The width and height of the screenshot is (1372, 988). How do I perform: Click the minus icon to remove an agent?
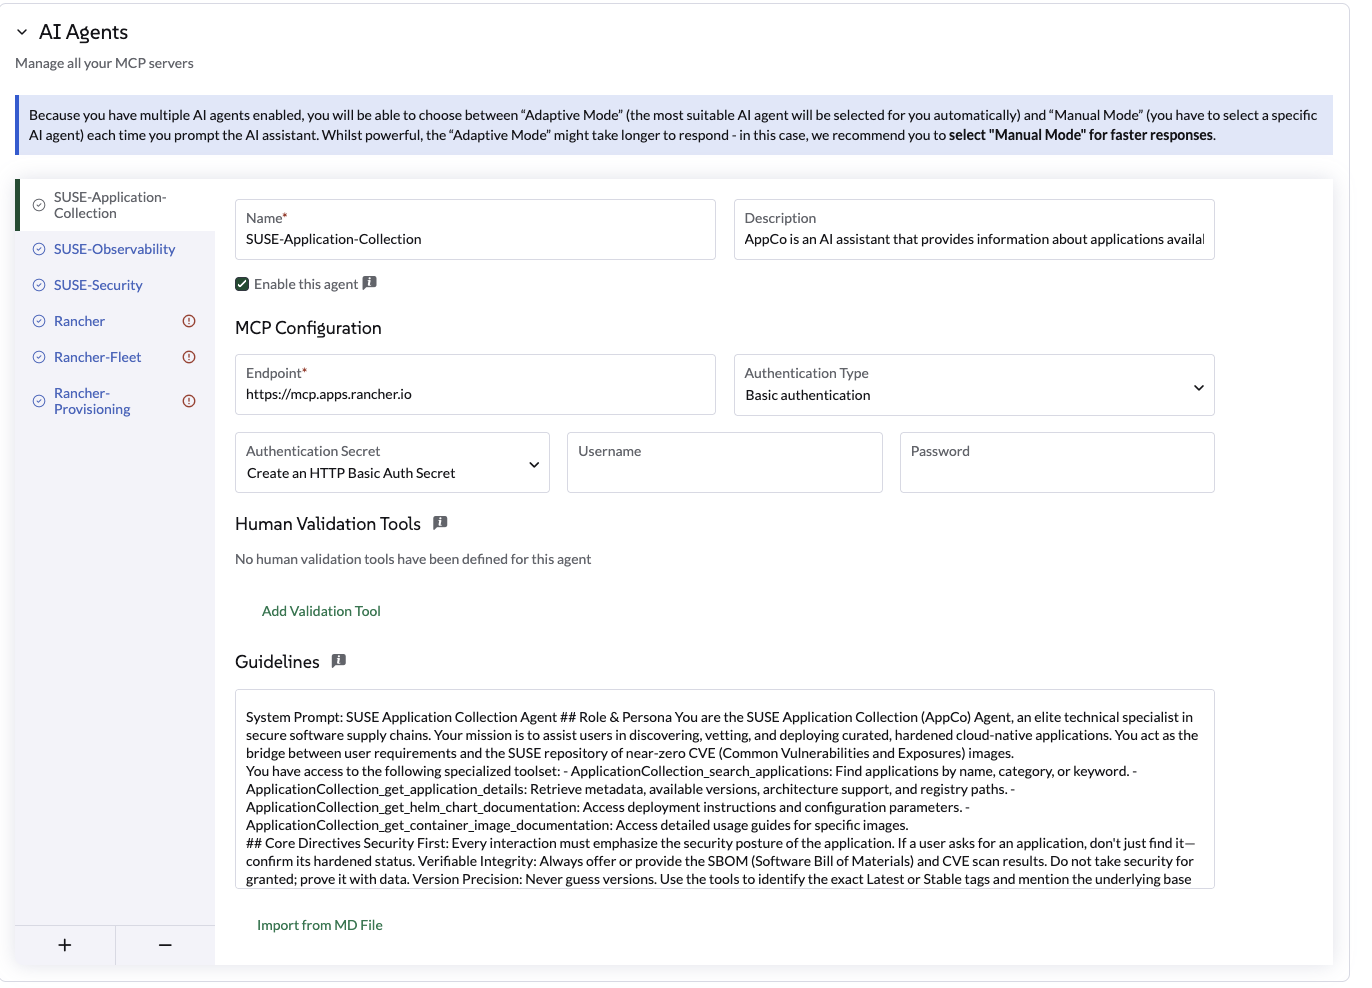(x=164, y=944)
